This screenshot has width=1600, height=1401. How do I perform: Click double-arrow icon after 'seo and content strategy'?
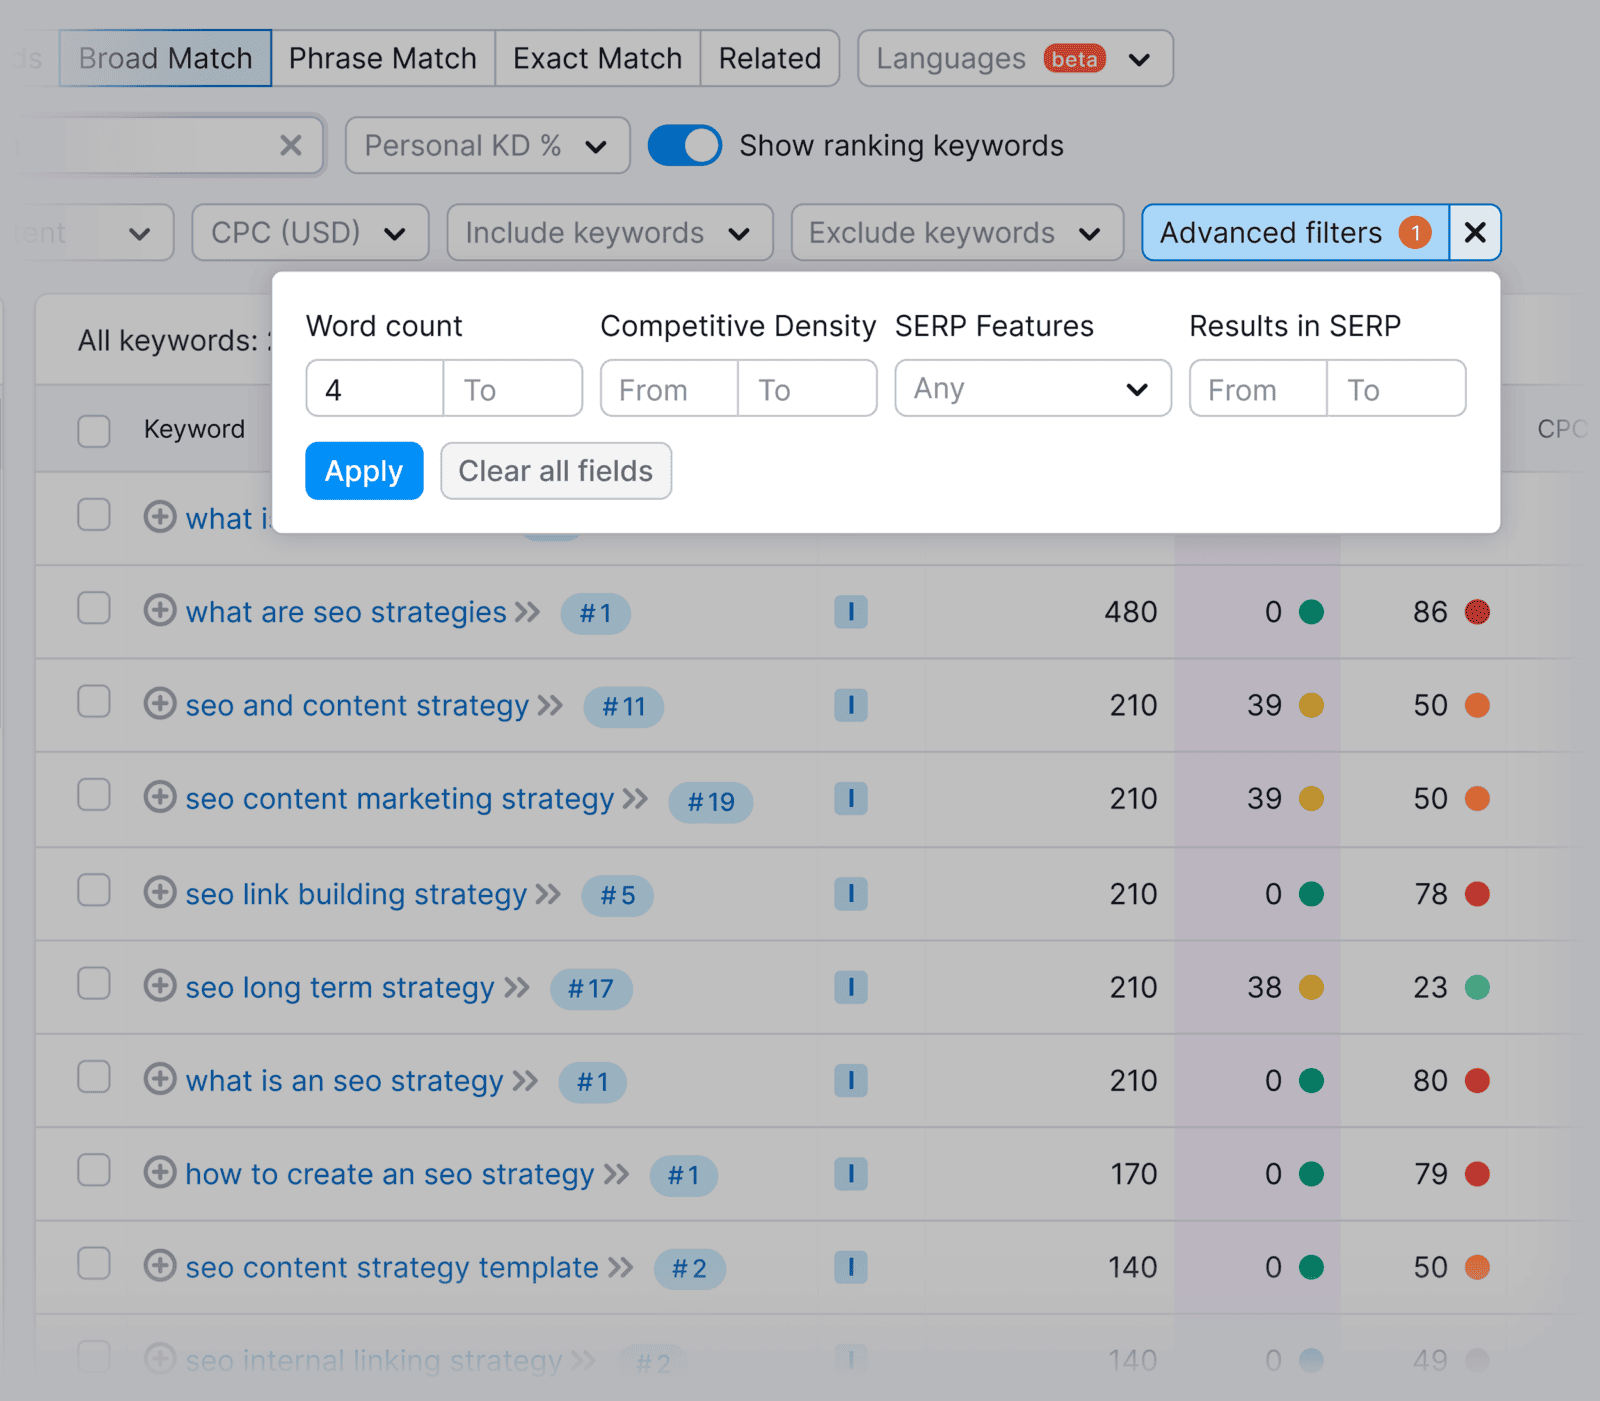(550, 706)
